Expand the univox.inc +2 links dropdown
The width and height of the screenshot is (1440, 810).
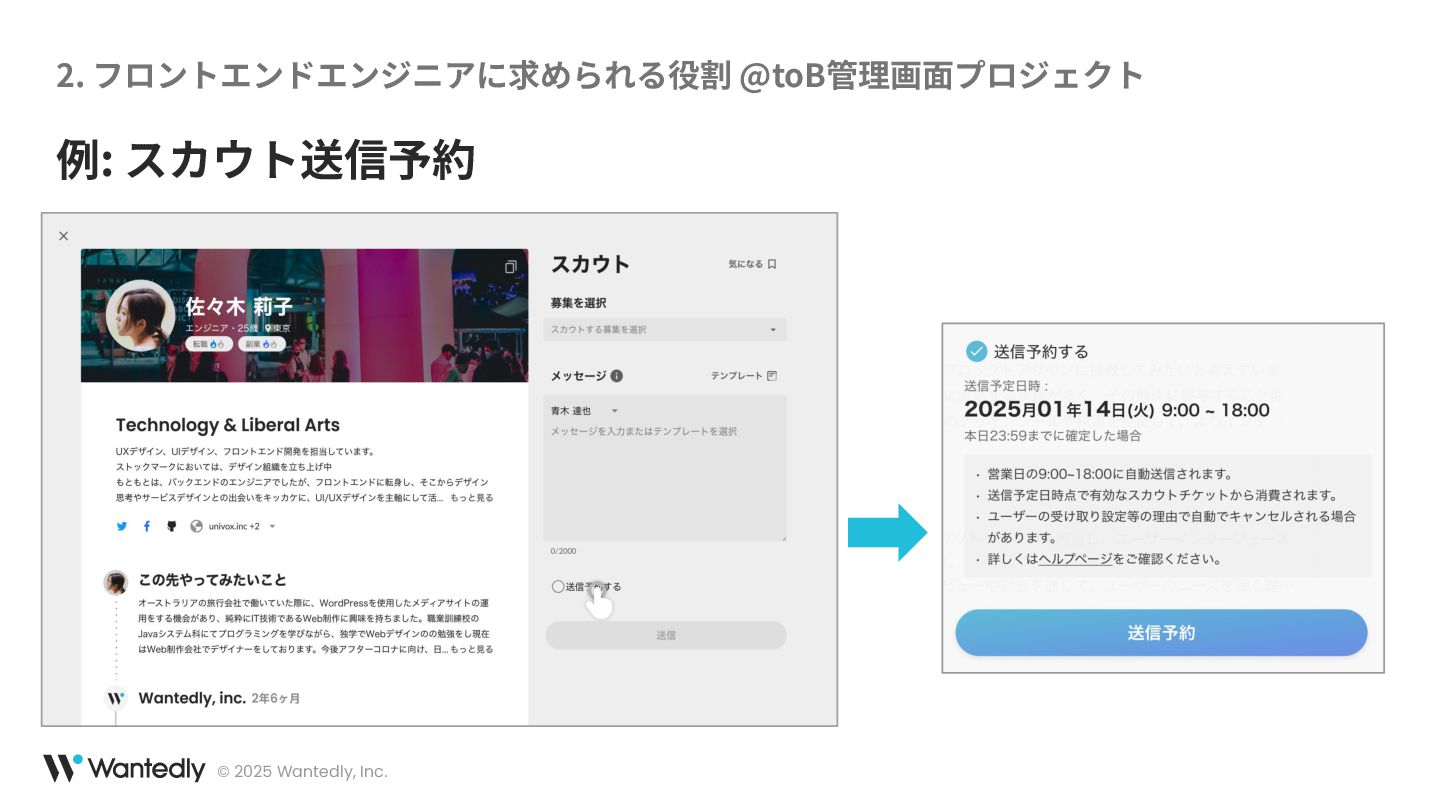click(243, 526)
